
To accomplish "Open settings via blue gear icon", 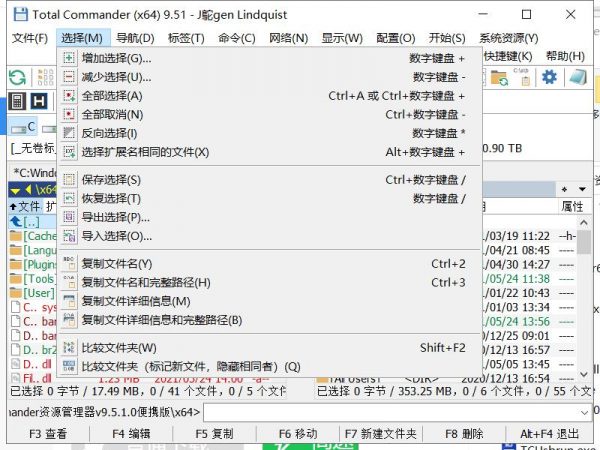I will coord(549,78).
